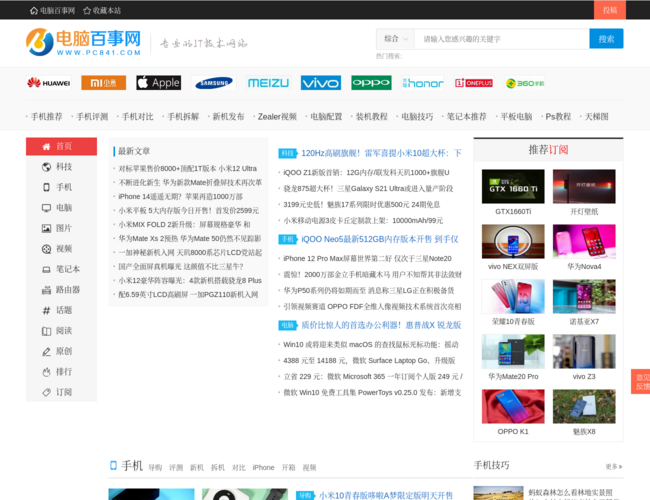Open Ps教程 nav link
The image size is (650, 500).
pos(558,117)
